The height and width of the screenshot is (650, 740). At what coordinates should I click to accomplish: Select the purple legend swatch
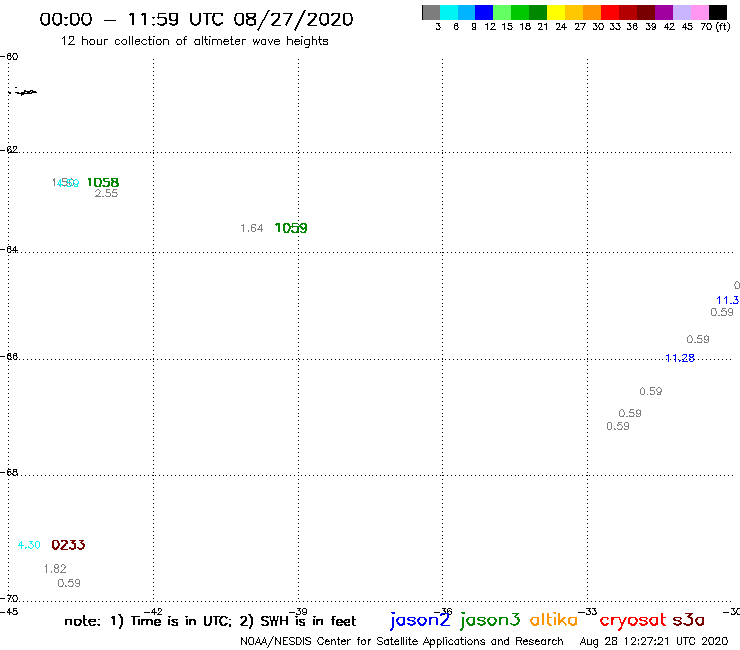pyautogui.click(x=664, y=12)
